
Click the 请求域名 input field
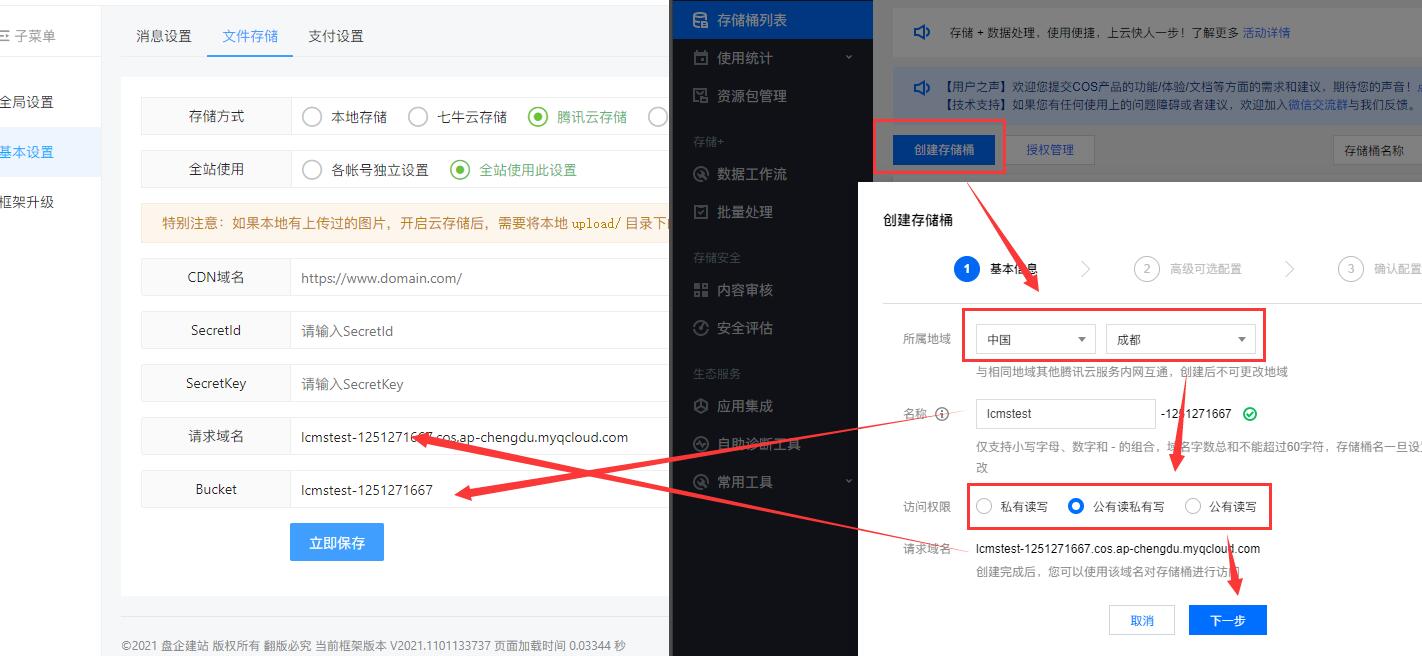[x=479, y=437]
